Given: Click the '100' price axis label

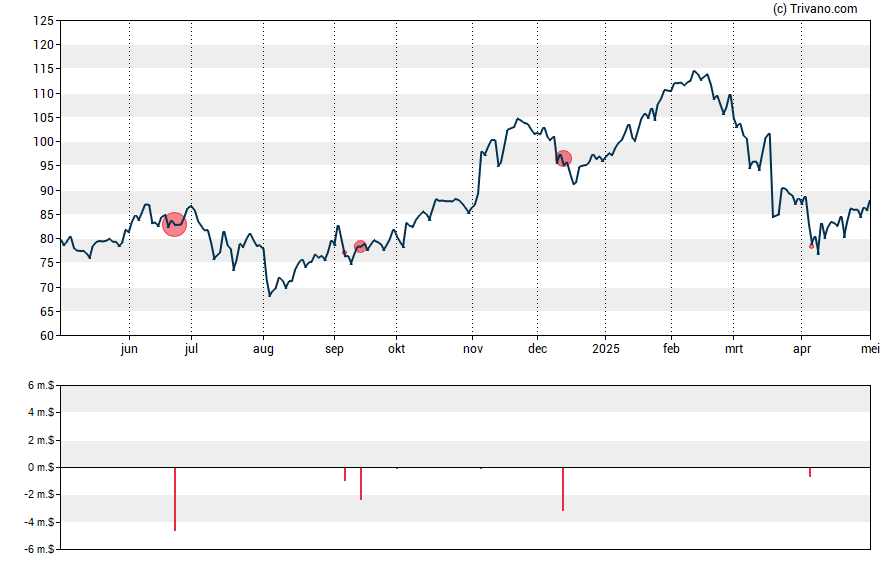Looking at the screenshot, I should (x=44, y=142).
